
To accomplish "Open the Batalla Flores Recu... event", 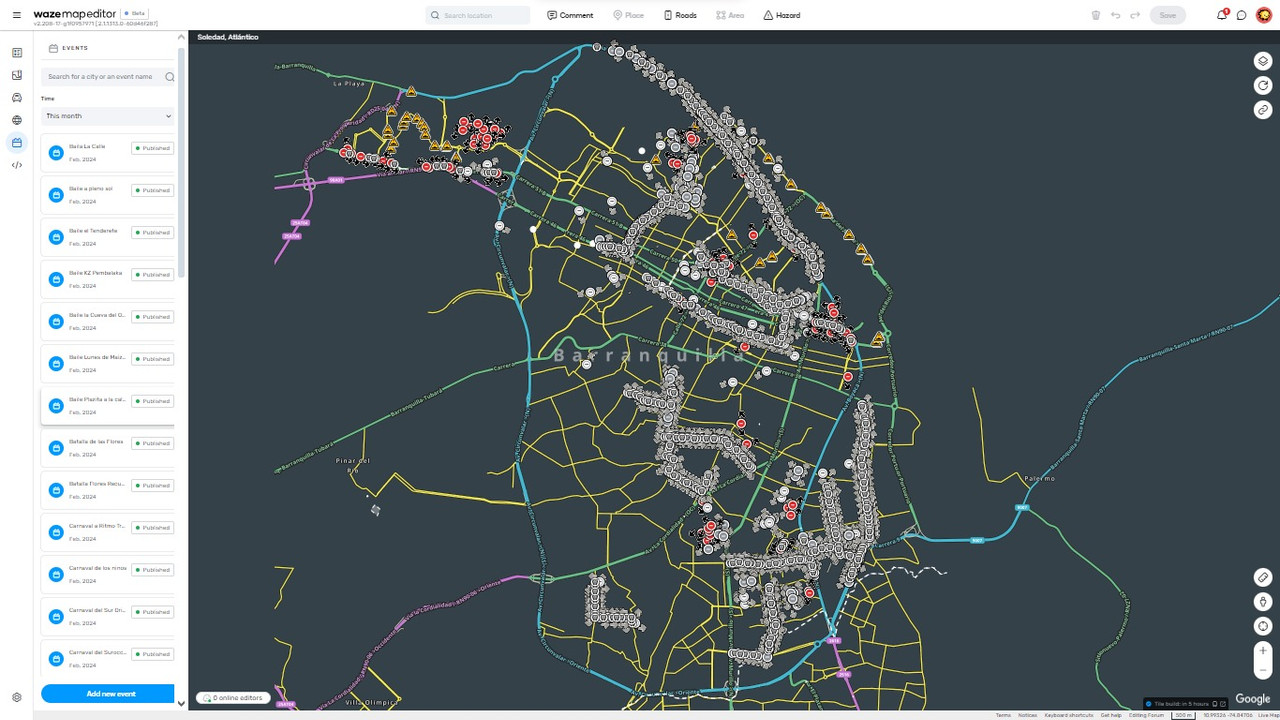I will point(108,490).
